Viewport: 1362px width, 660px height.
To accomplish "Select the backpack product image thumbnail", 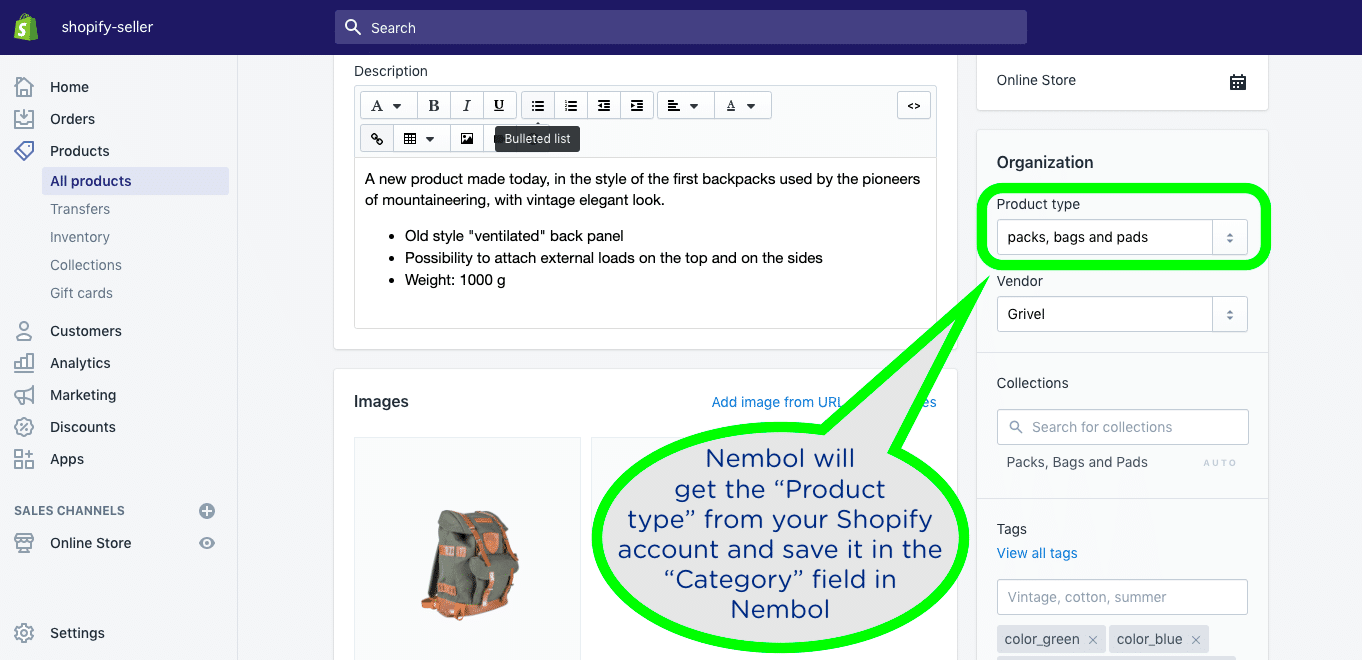I will [x=467, y=548].
